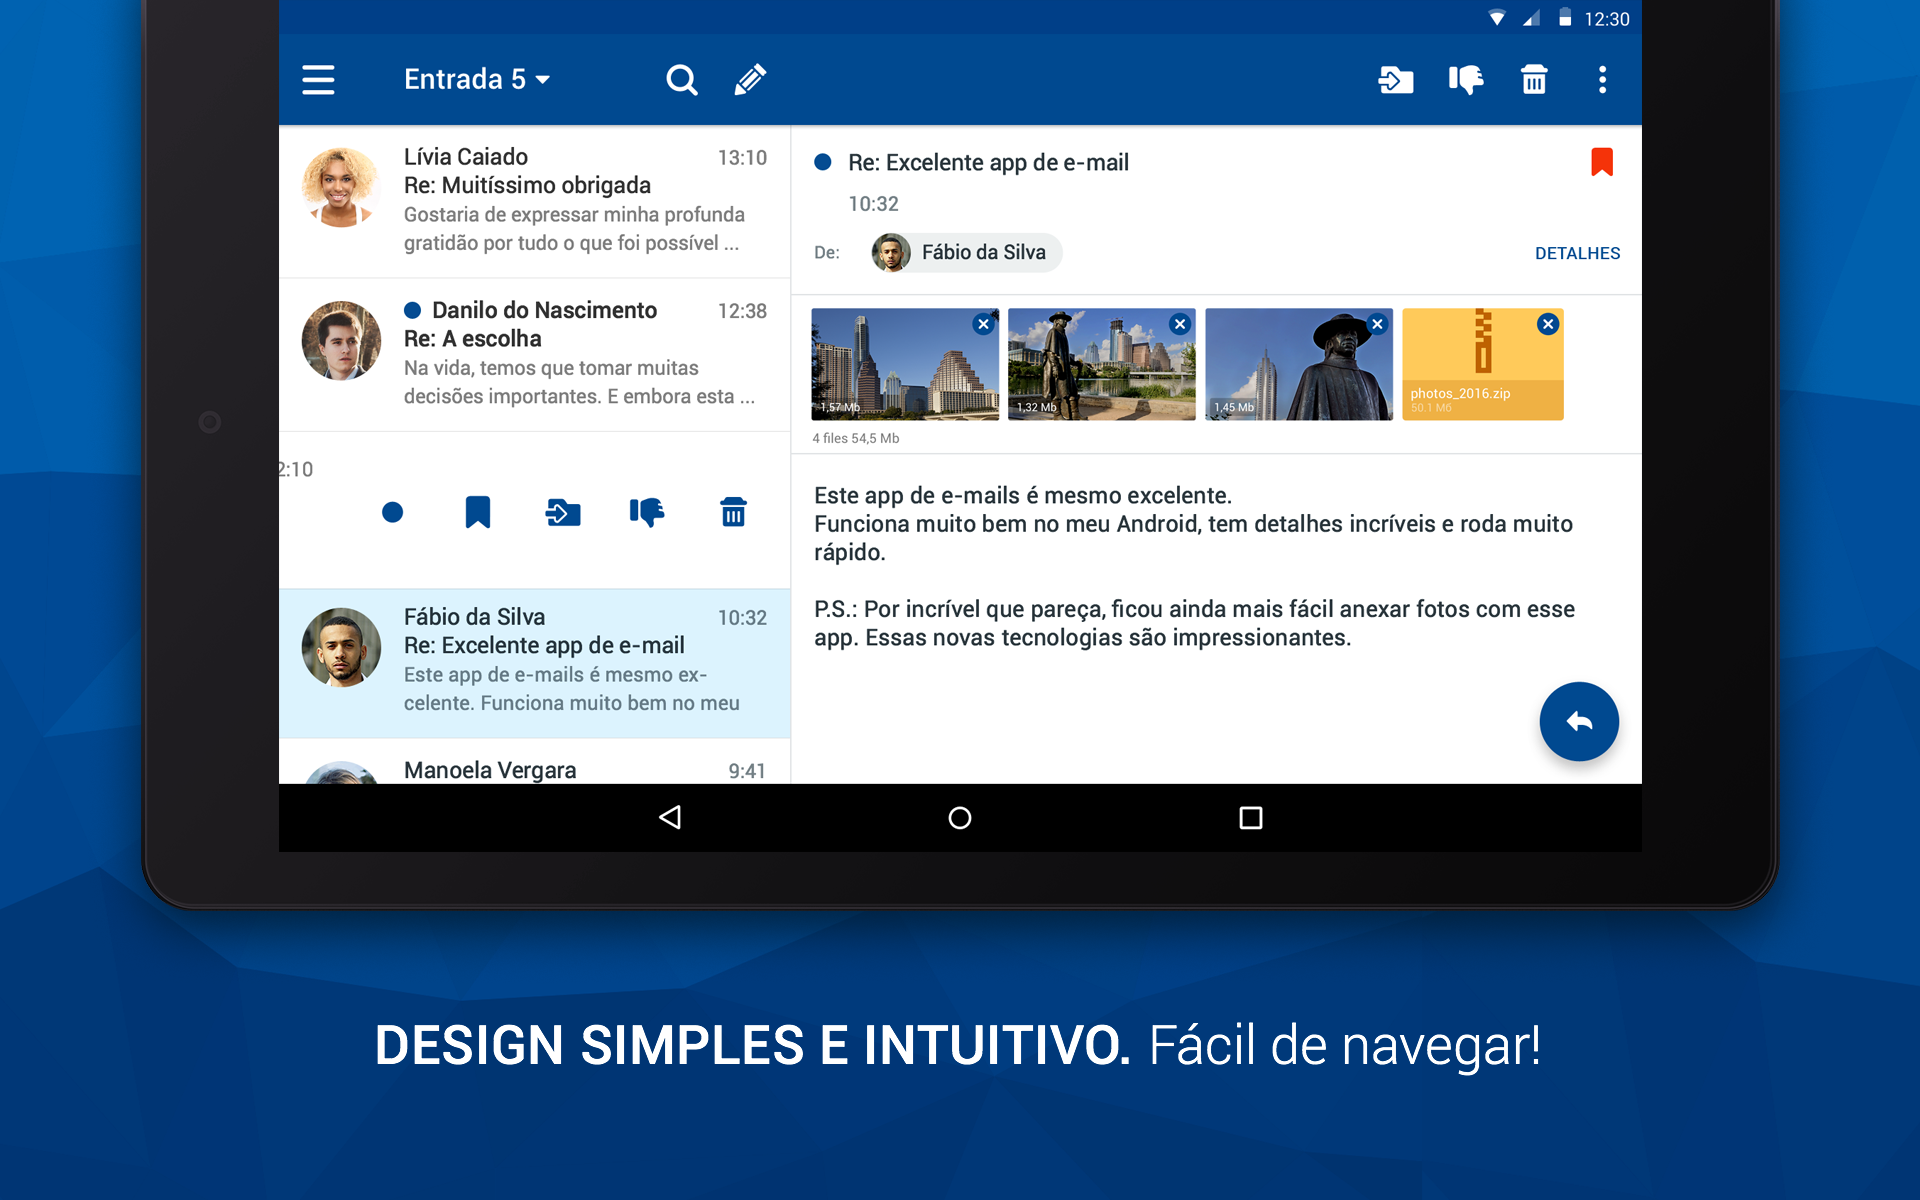Open the search magnifier icon
1920x1200 pixels.
682,79
